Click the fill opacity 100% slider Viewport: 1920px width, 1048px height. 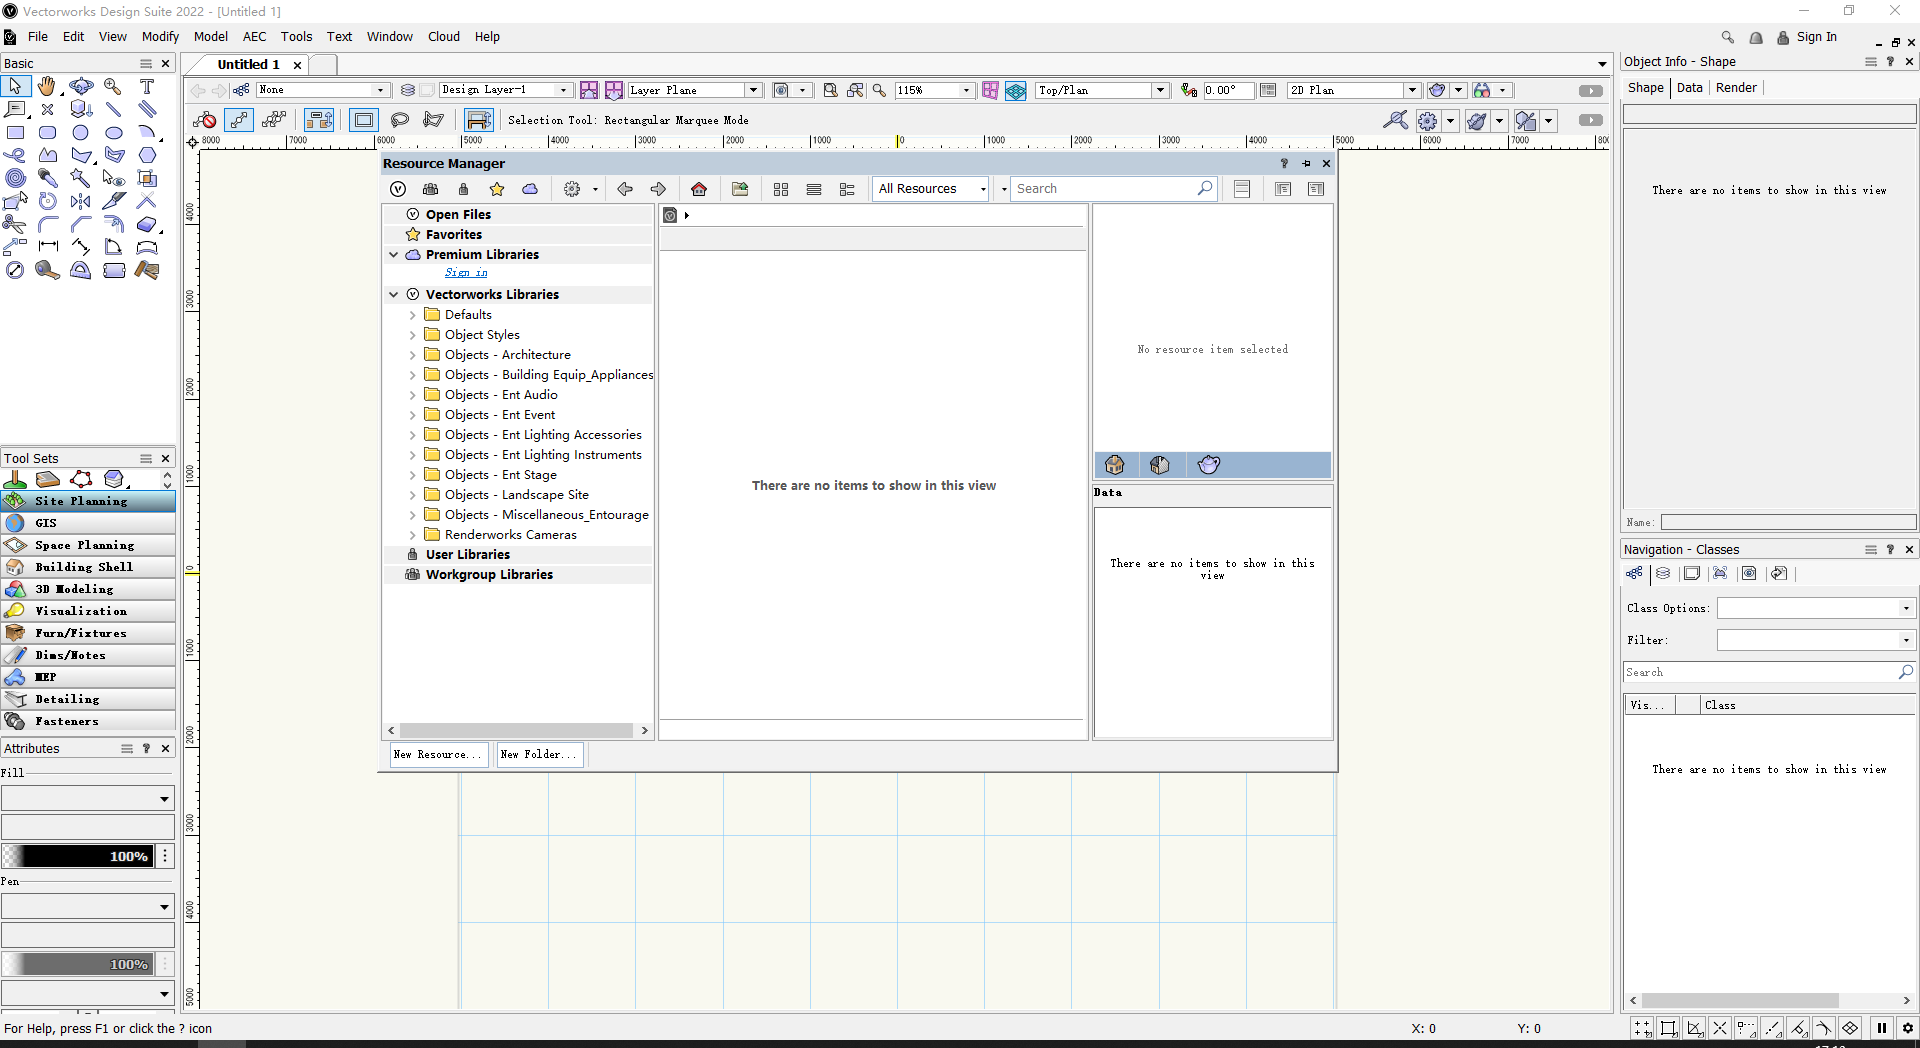tap(78, 856)
